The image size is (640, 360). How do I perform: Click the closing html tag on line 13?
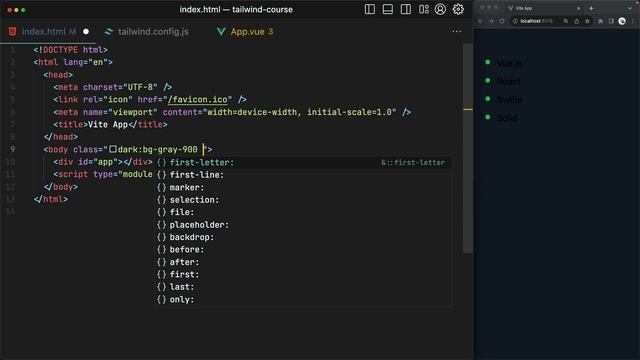click(x=51, y=199)
